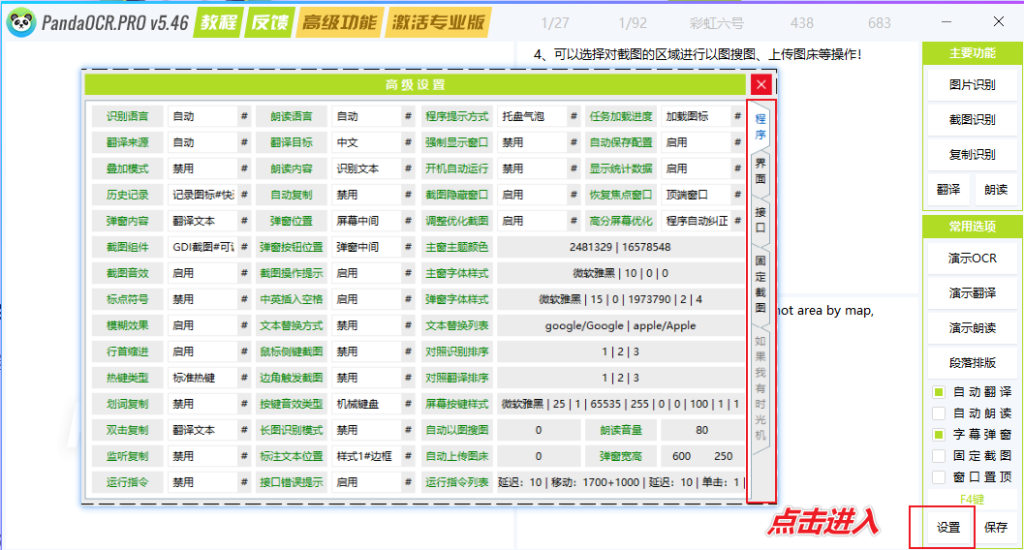This screenshot has height=550, width=1024.
Task: Click the # icon next to 运行指令 value
Action: pos(244,482)
